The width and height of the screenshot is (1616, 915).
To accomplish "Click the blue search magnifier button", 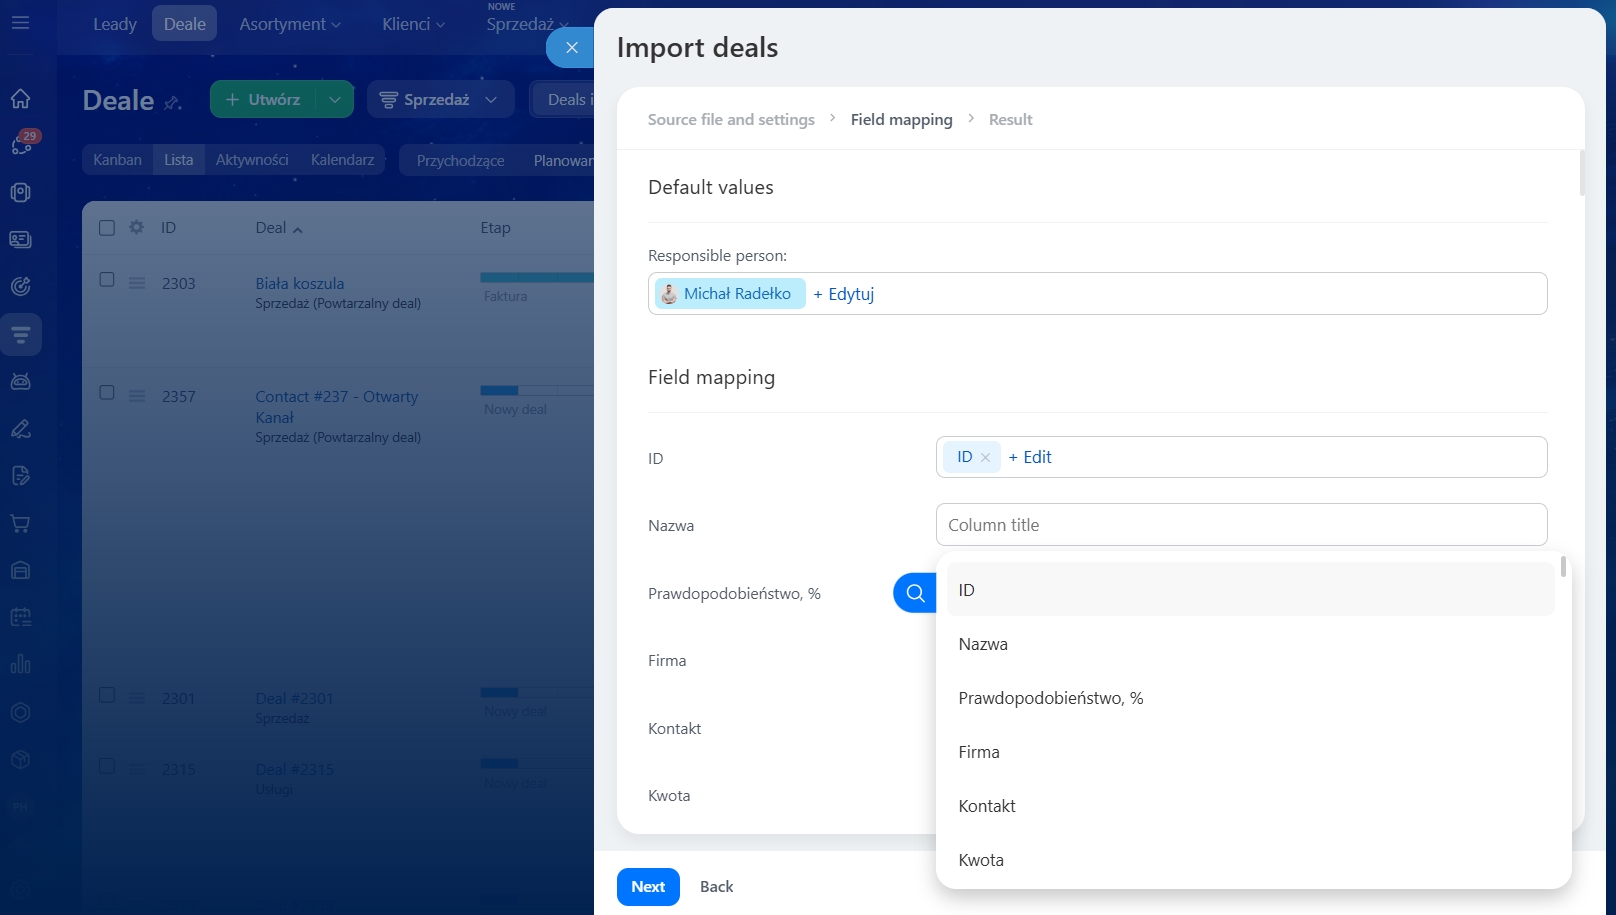I will pos(914,593).
